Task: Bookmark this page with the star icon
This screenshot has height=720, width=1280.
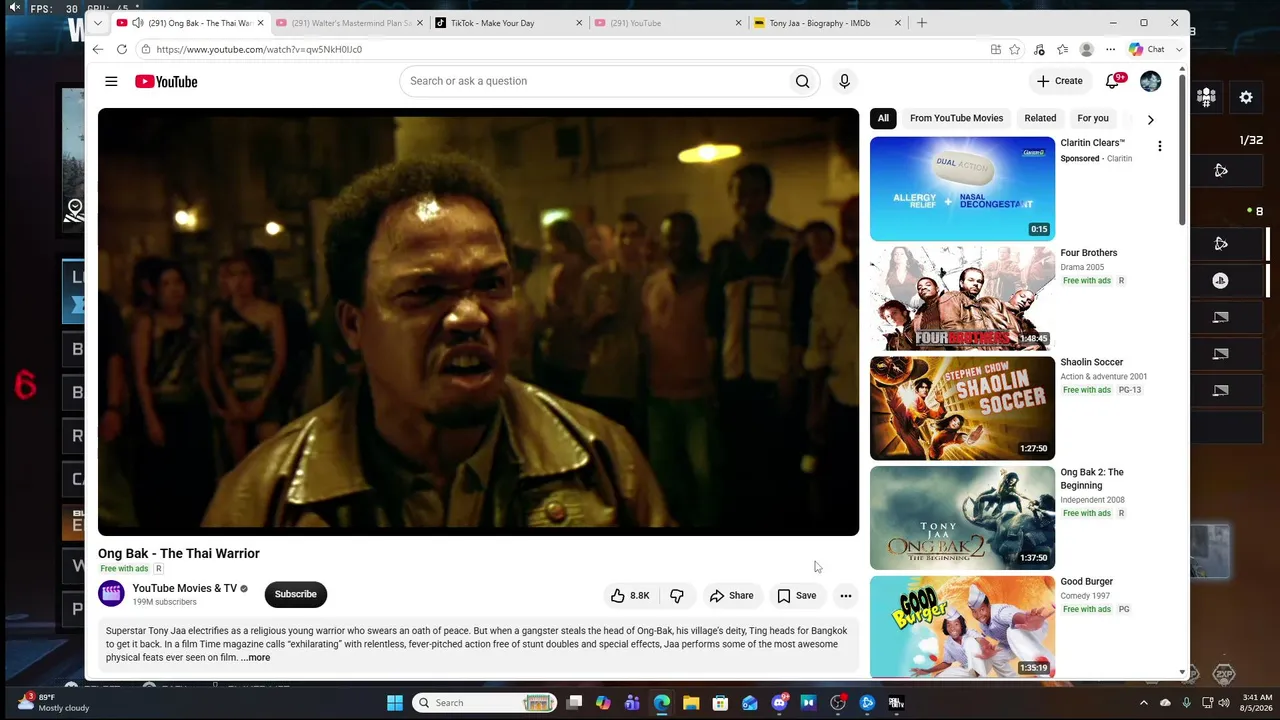Action: coord(1014,49)
